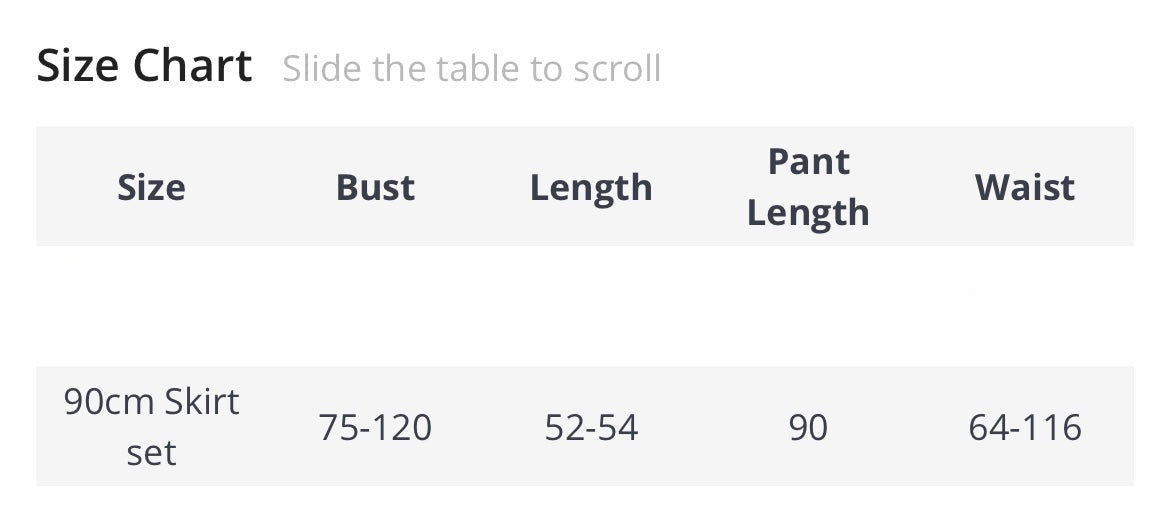Click the empty cell directly below Size header

[151, 306]
